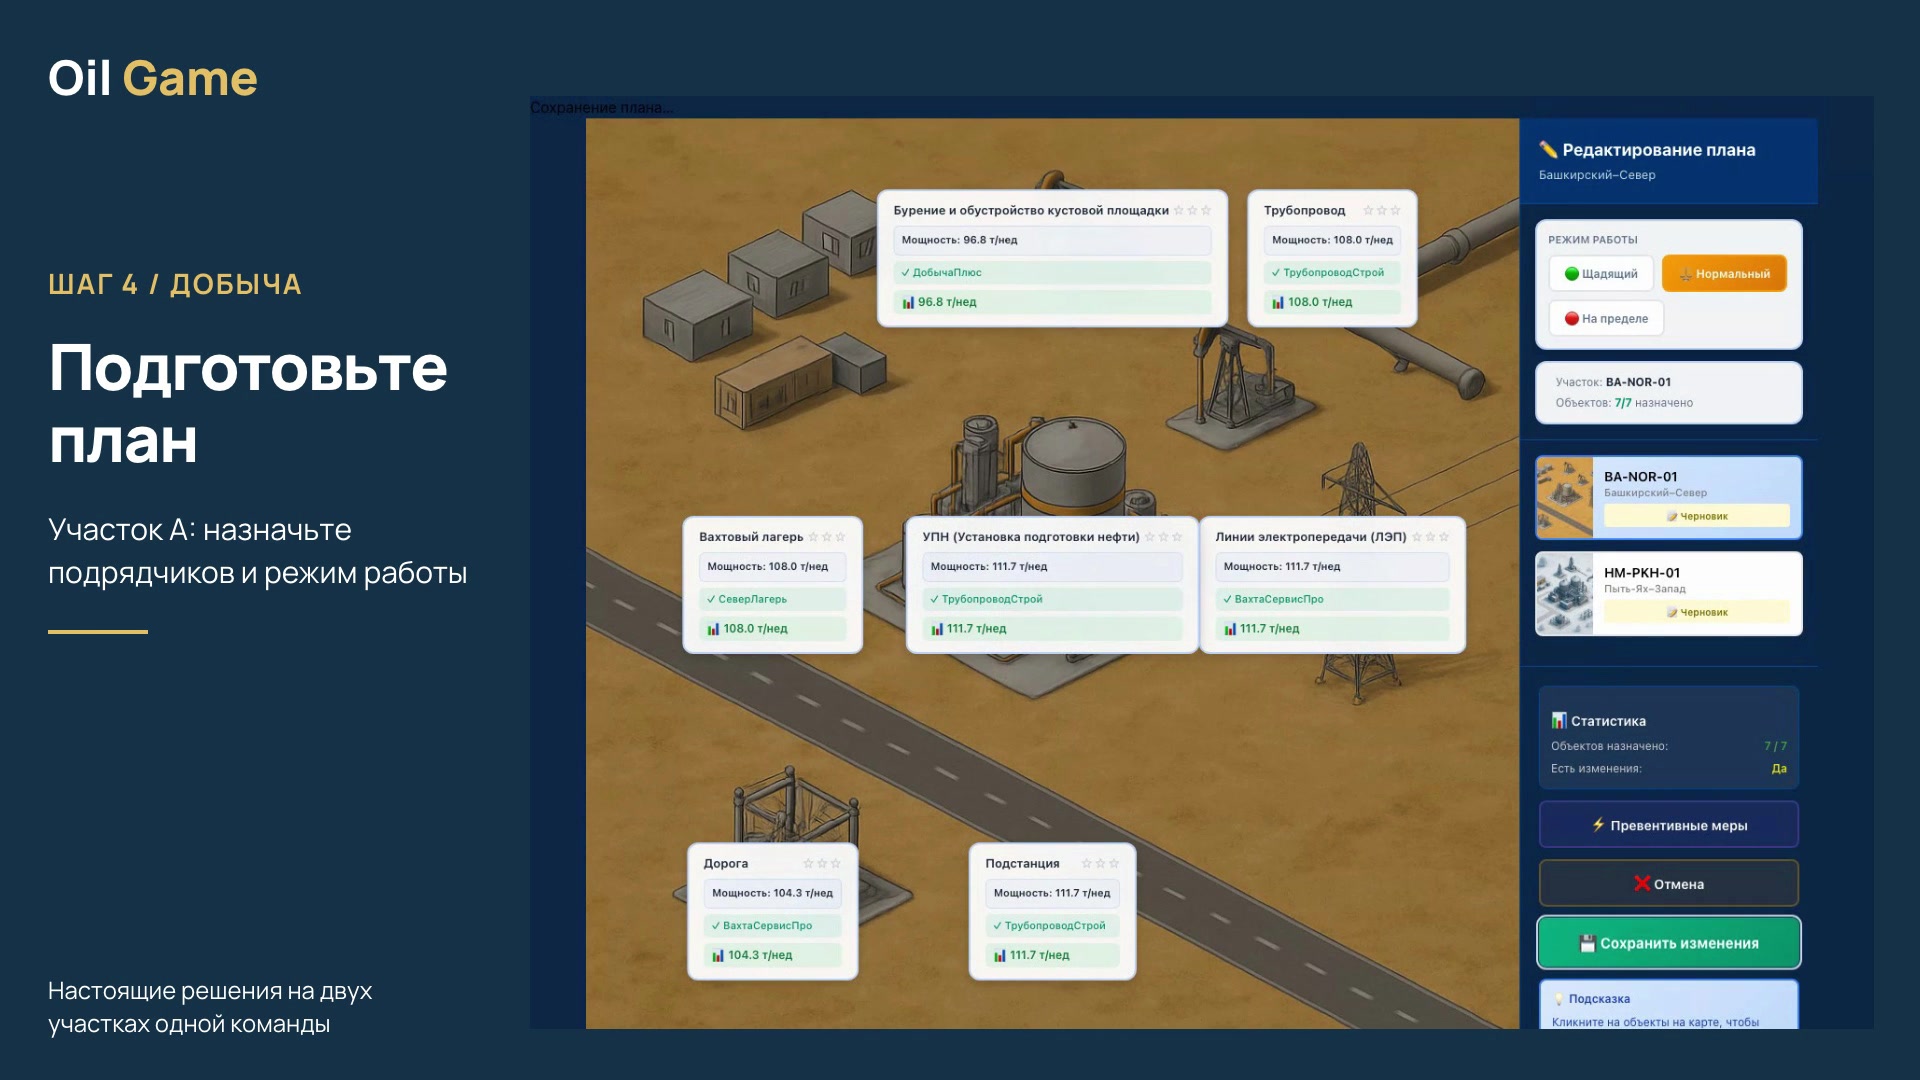
Task: Click the Превентивные меры button
Action: point(1668,825)
